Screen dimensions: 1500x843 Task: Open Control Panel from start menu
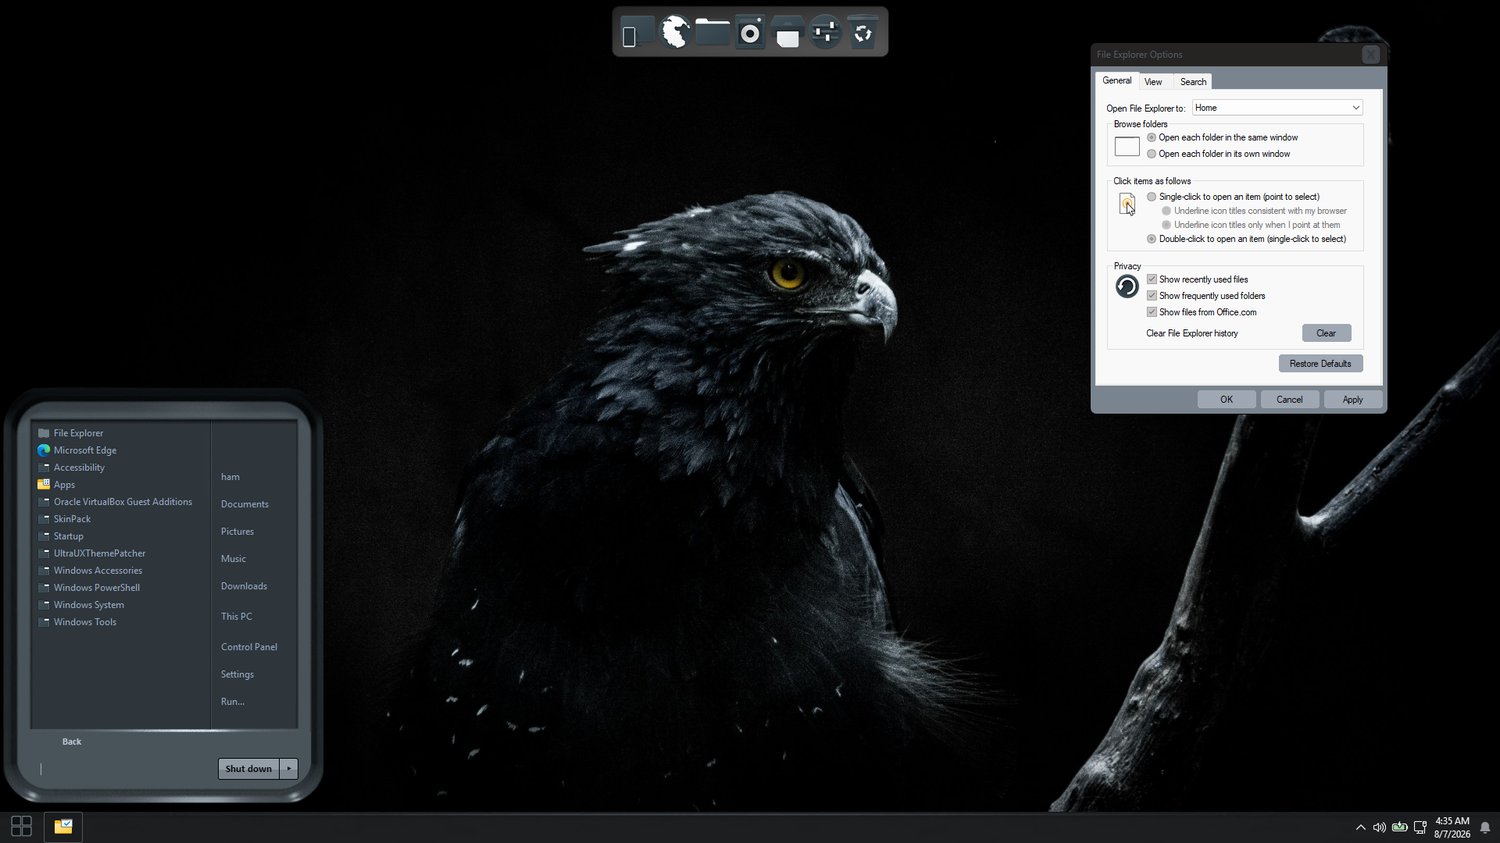click(x=249, y=647)
